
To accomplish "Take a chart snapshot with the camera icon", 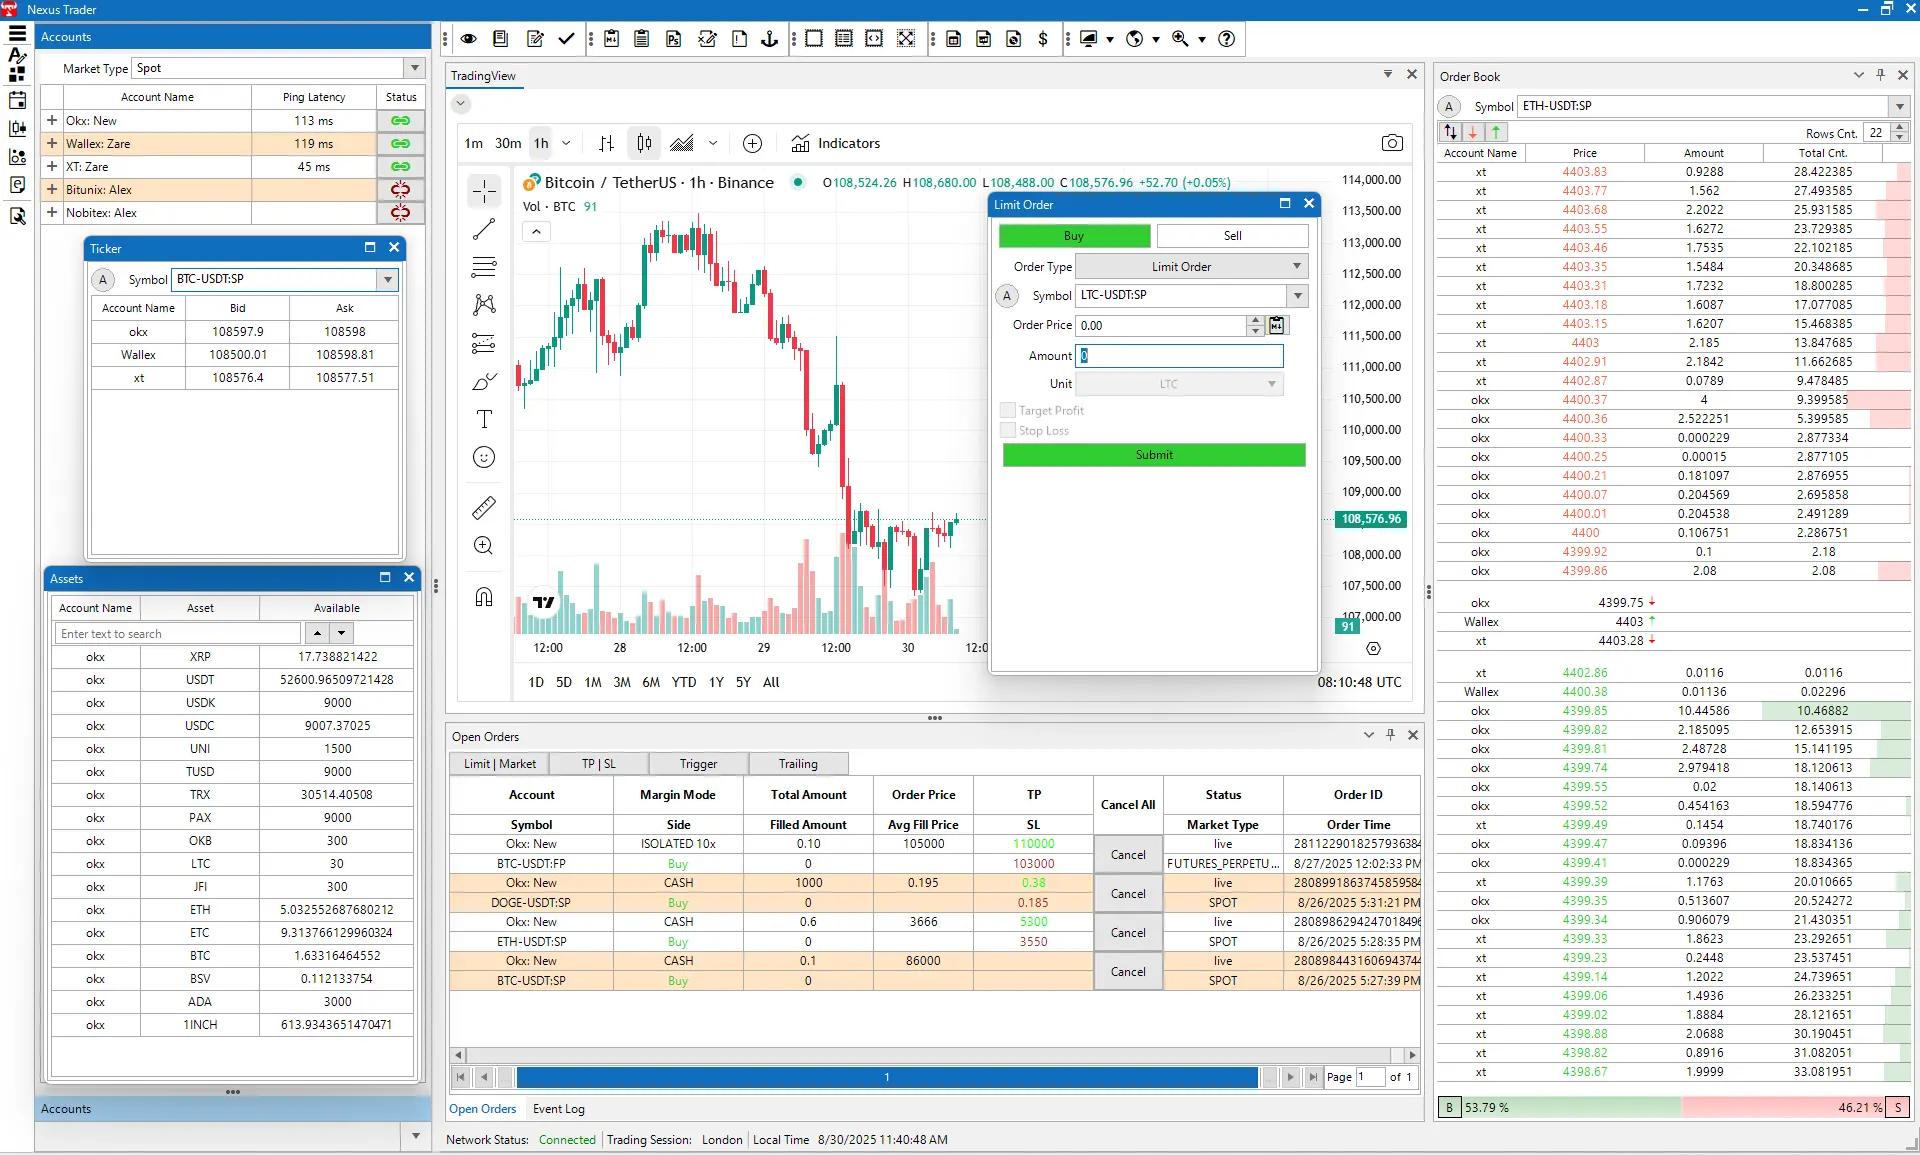I will tap(1392, 143).
